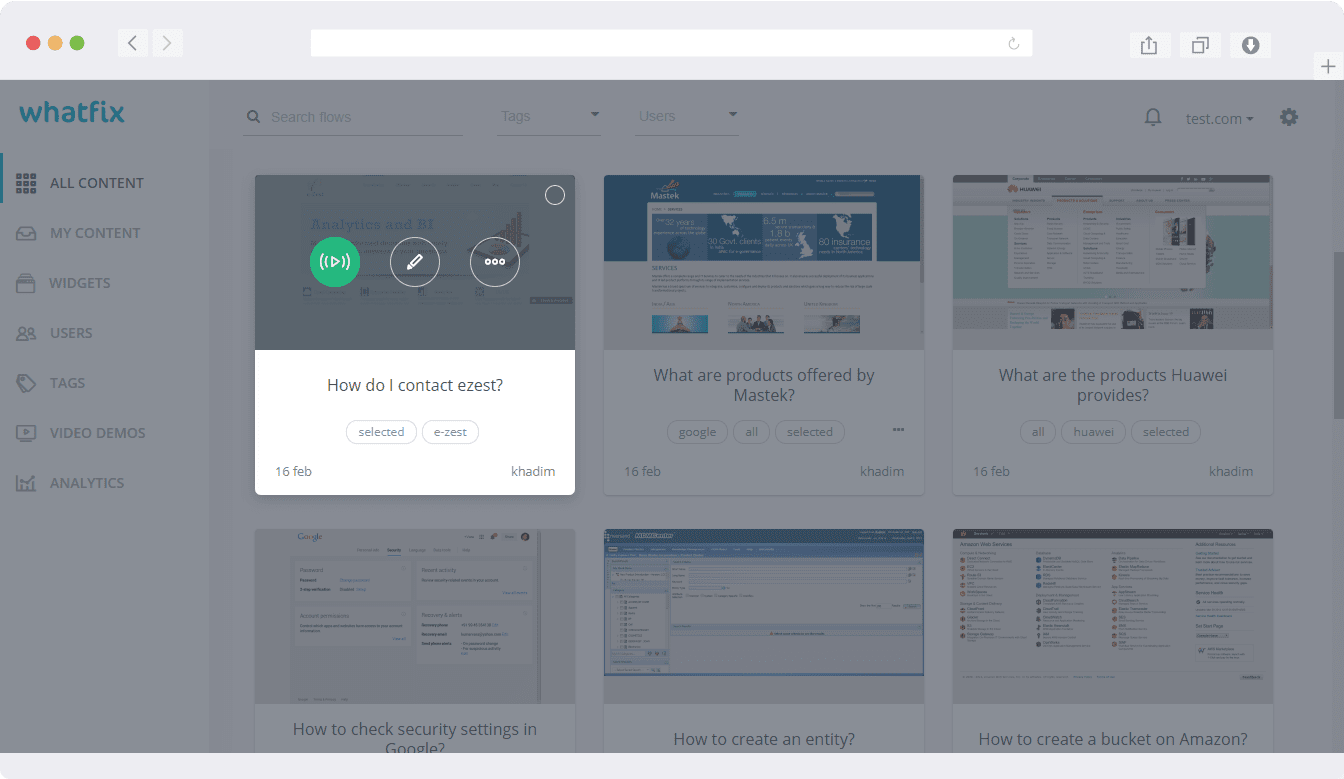Focus the Search flows field
Image resolution: width=1344 pixels, height=779 pixels.
[x=353, y=117]
